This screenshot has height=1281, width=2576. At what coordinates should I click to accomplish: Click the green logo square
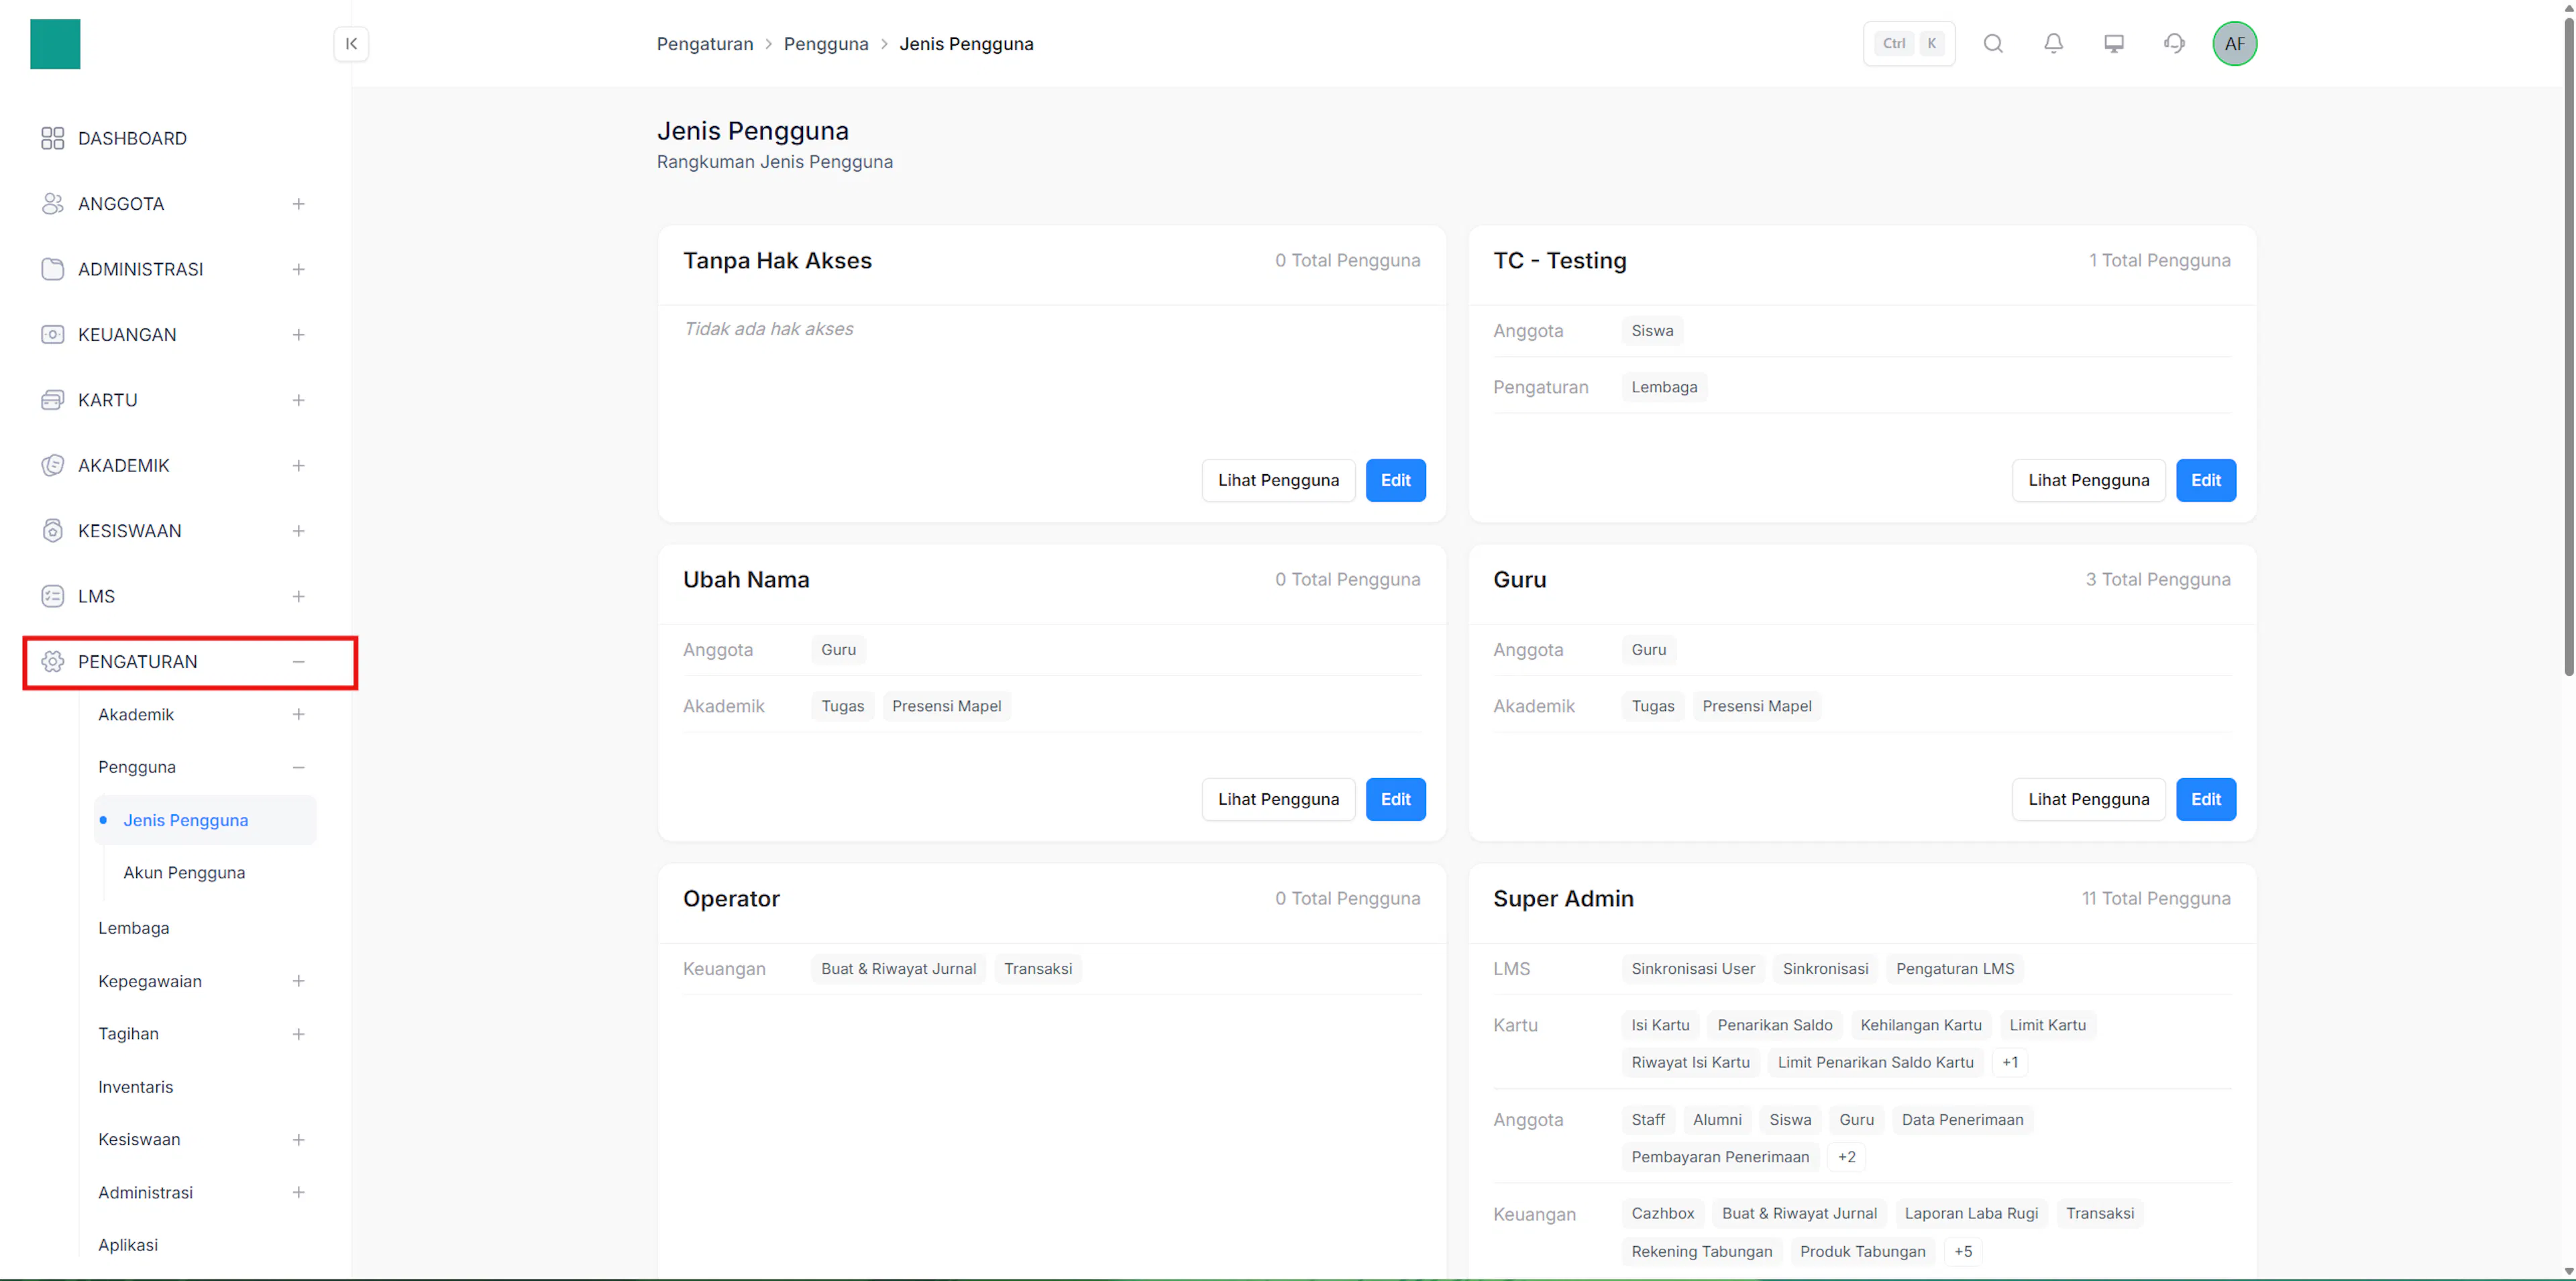coord(55,44)
